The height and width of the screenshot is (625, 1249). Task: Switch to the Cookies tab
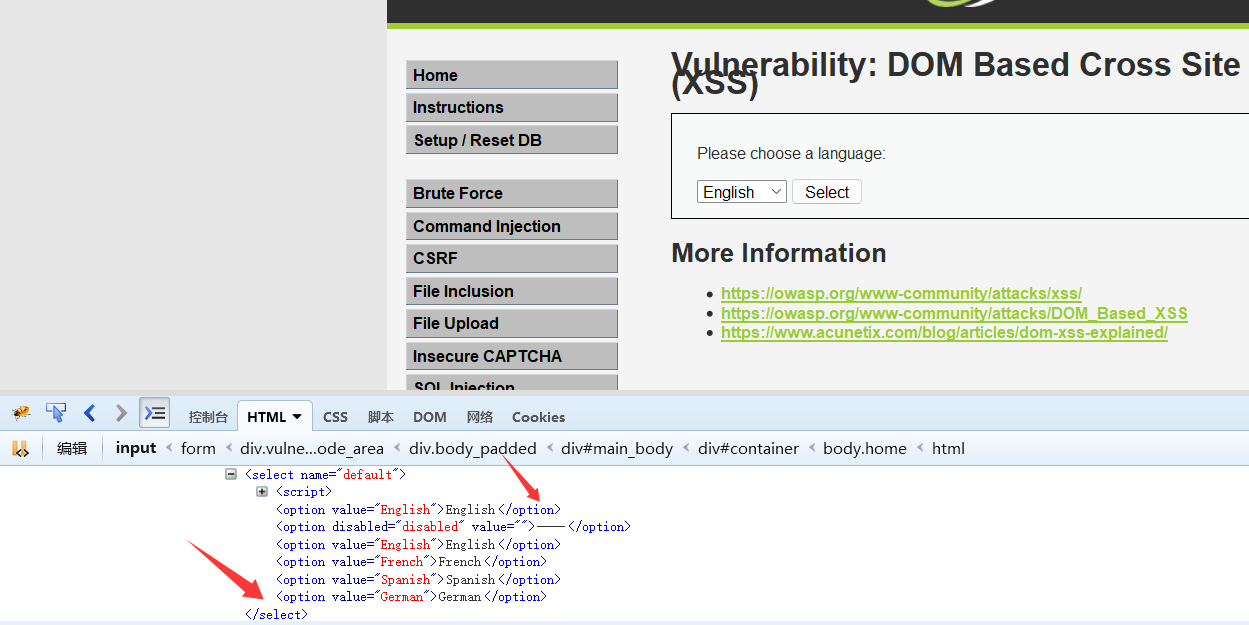[x=538, y=417]
